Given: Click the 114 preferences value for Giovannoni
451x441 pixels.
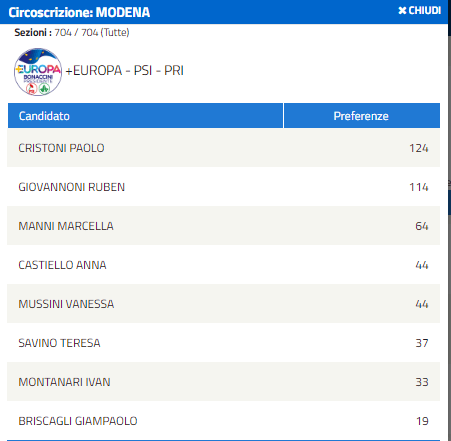Looking at the screenshot, I should (x=419, y=187).
